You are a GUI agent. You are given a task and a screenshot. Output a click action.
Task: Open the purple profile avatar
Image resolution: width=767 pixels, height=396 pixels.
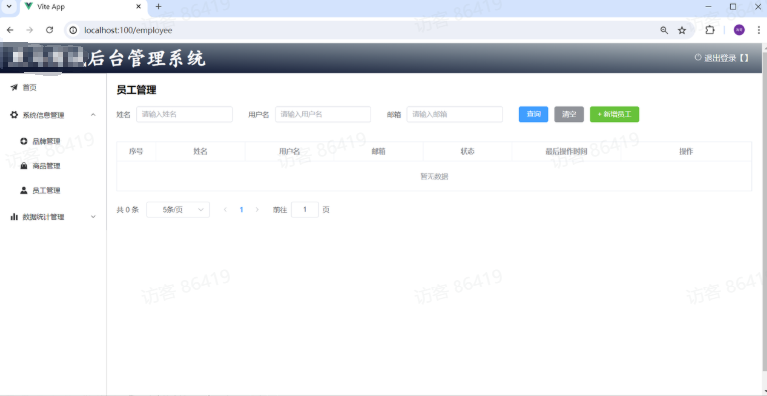pyautogui.click(x=739, y=30)
